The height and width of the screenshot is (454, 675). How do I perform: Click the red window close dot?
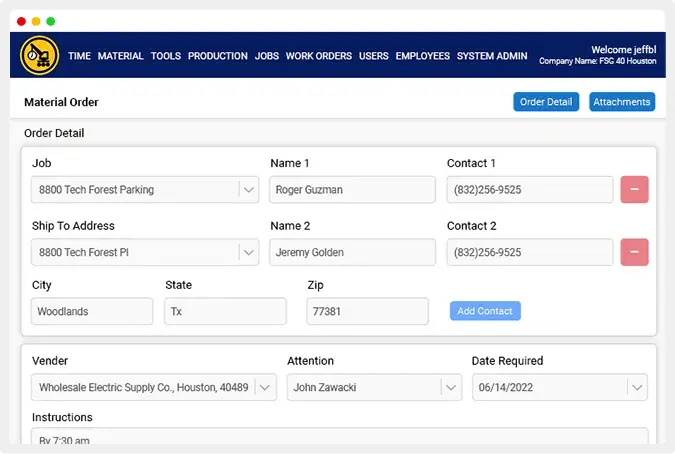tap(22, 21)
